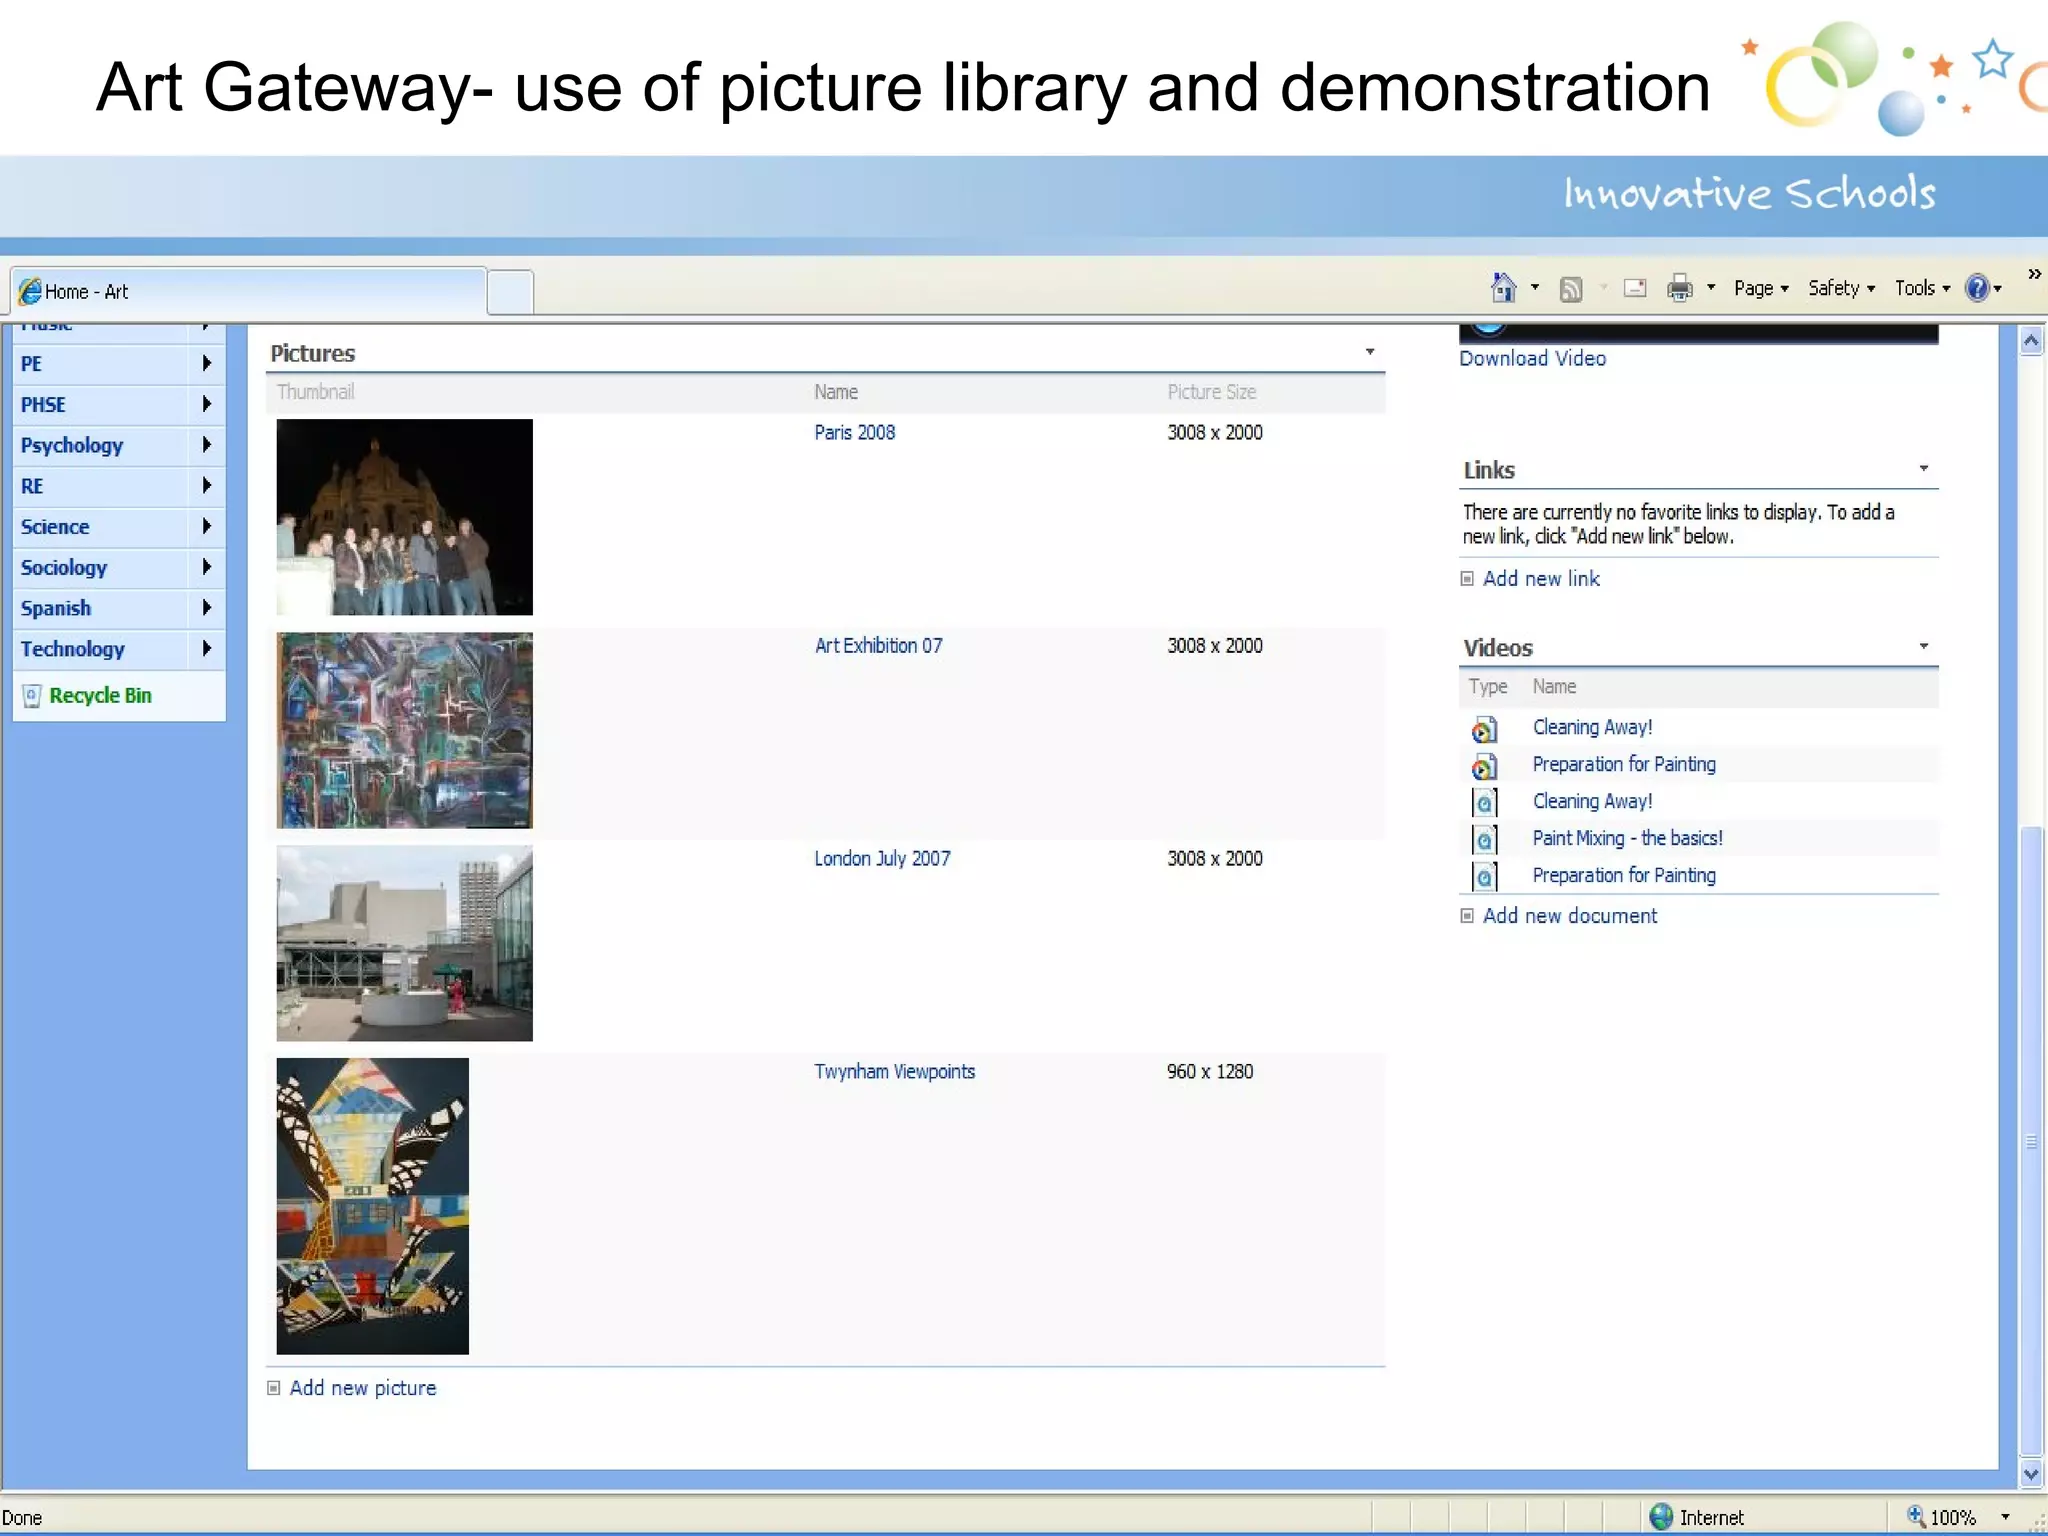Image resolution: width=2048 pixels, height=1536 pixels.
Task: Click the Read Mail icon
Action: click(x=1635, y=288)
